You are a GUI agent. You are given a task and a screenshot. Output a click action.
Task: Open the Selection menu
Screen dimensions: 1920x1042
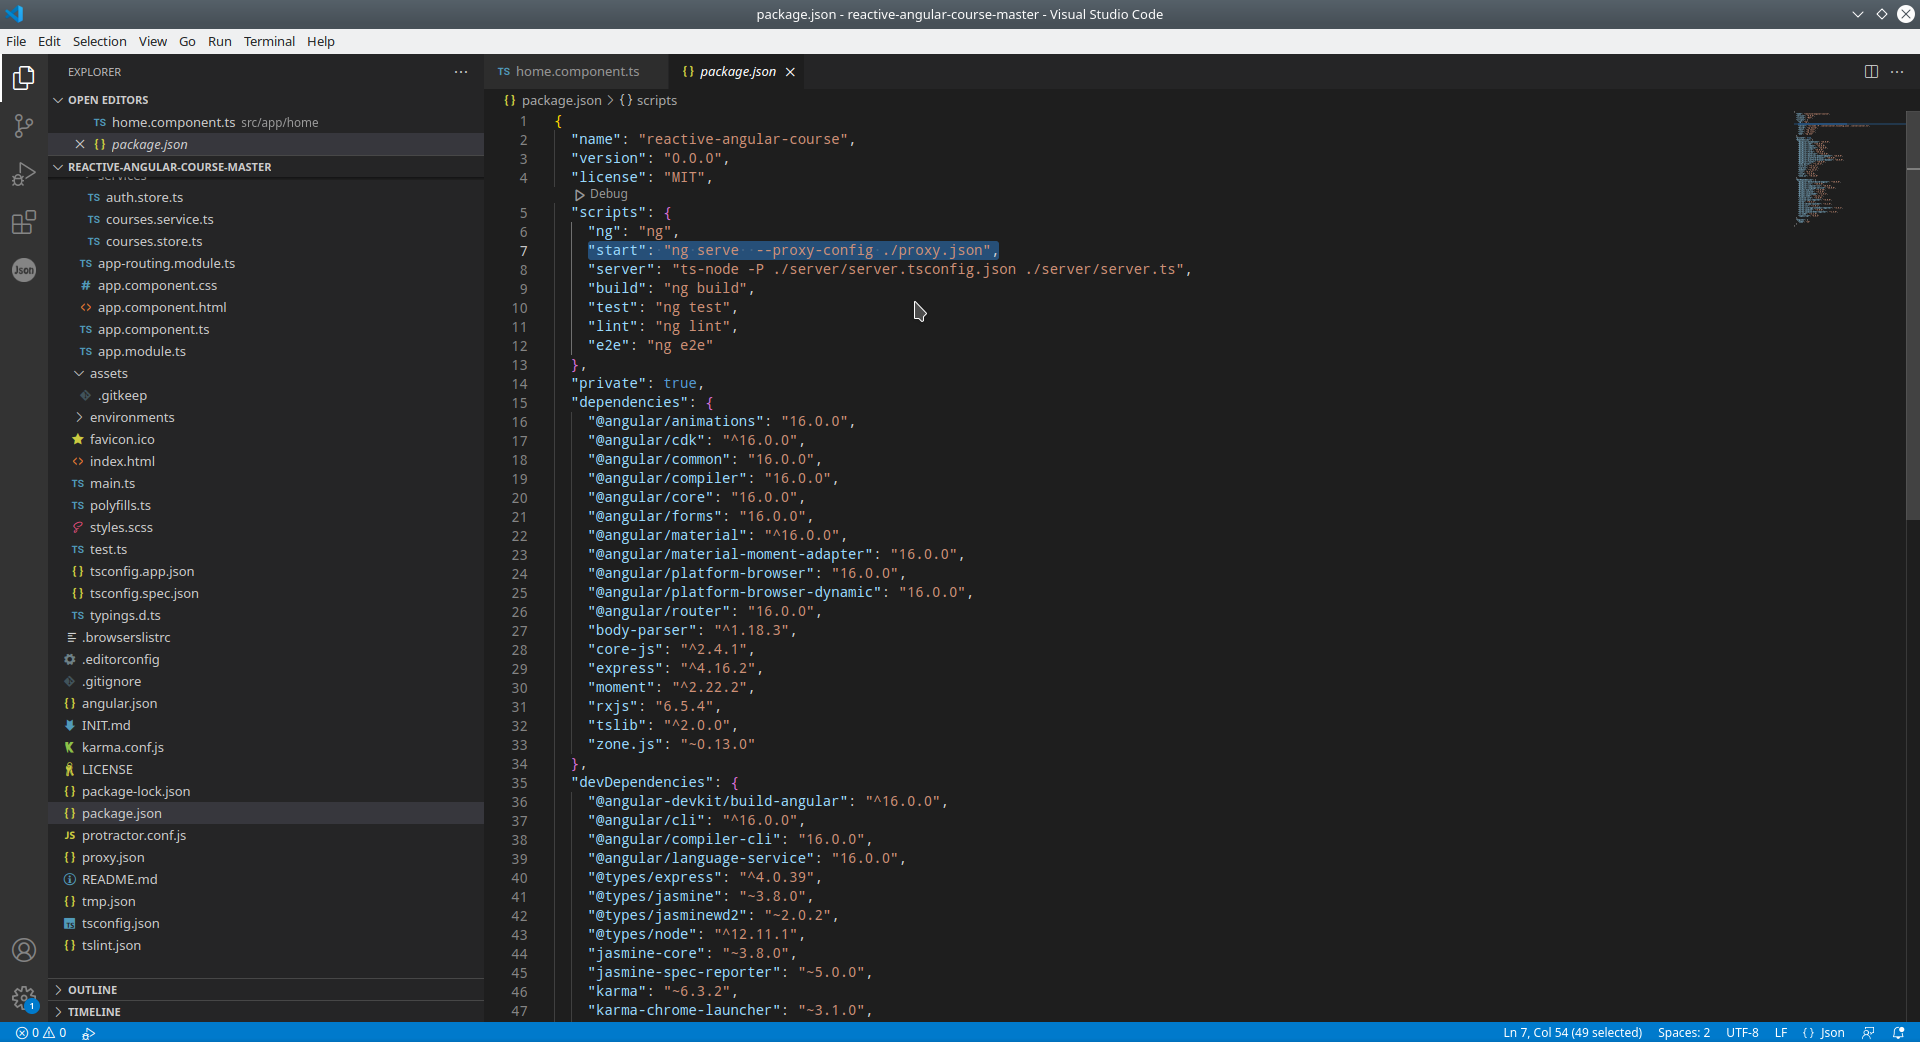(x=99, y=41)
